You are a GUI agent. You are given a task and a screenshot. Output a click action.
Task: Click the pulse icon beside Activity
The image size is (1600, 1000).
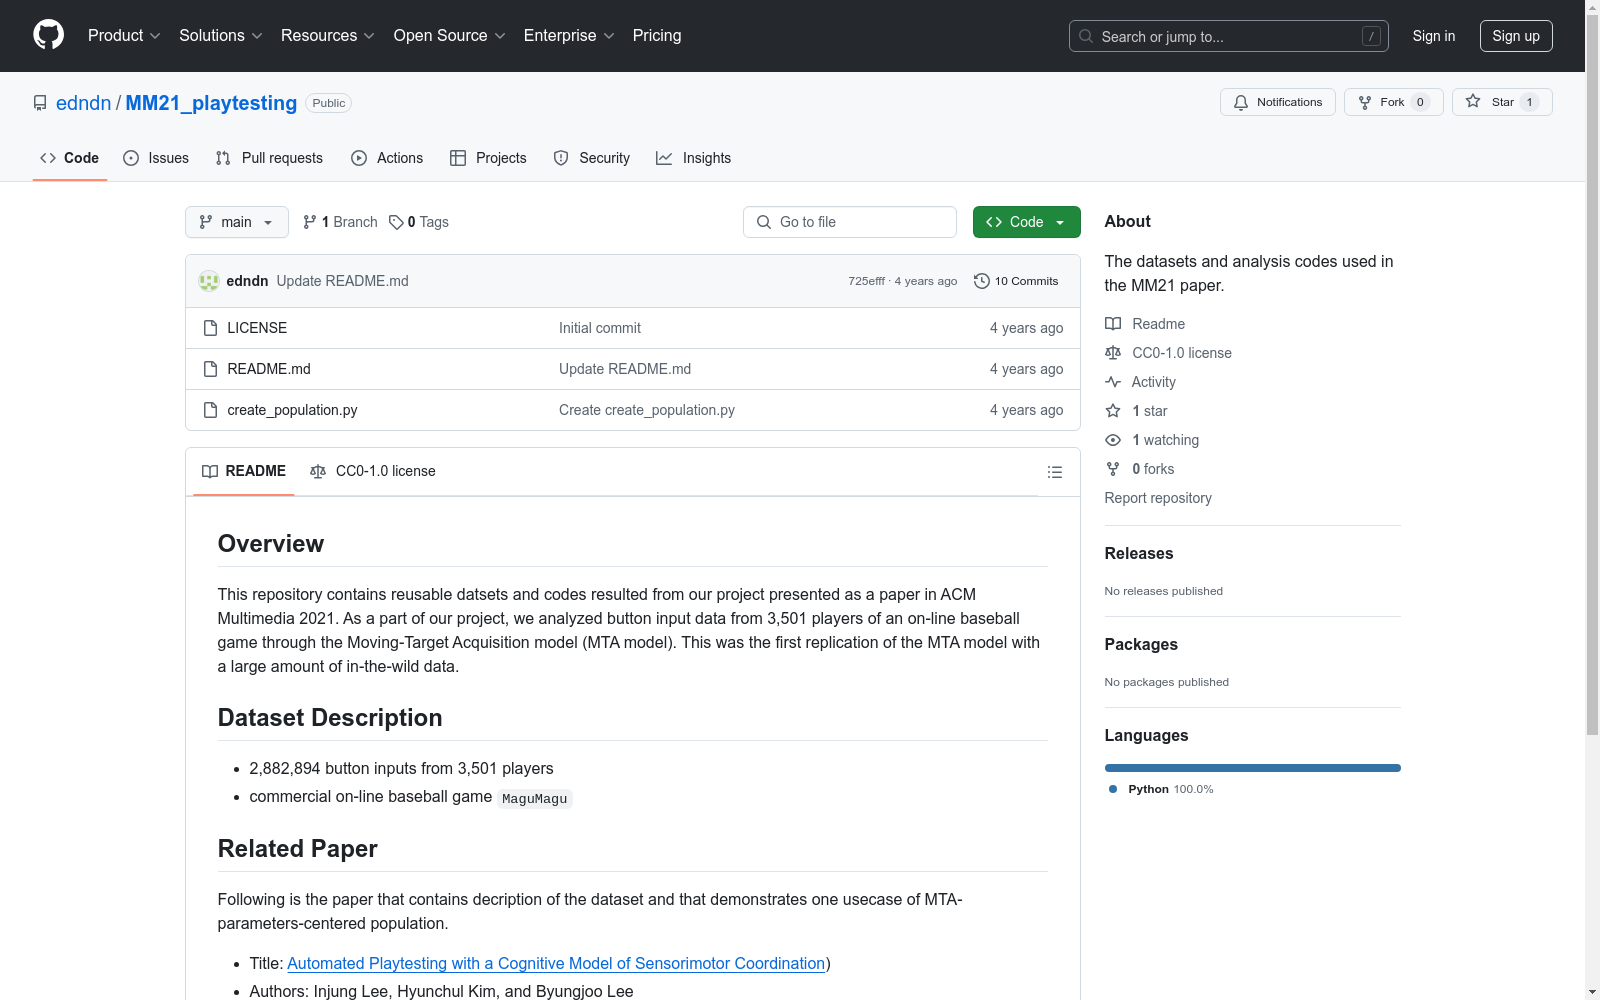click(1113, 382)
